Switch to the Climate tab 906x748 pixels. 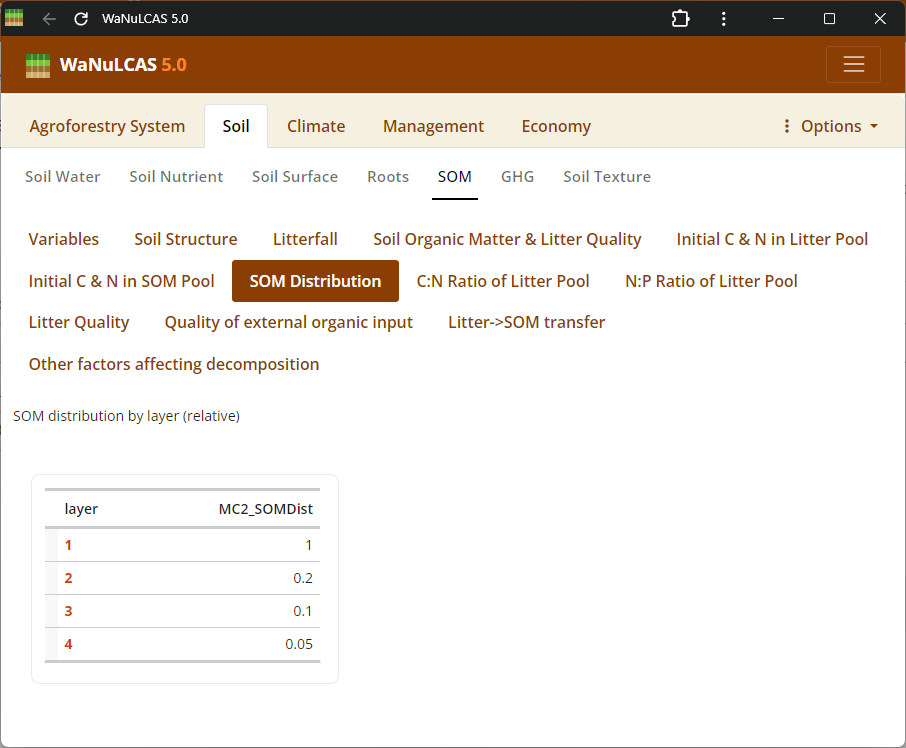click(x=316, y=126)
